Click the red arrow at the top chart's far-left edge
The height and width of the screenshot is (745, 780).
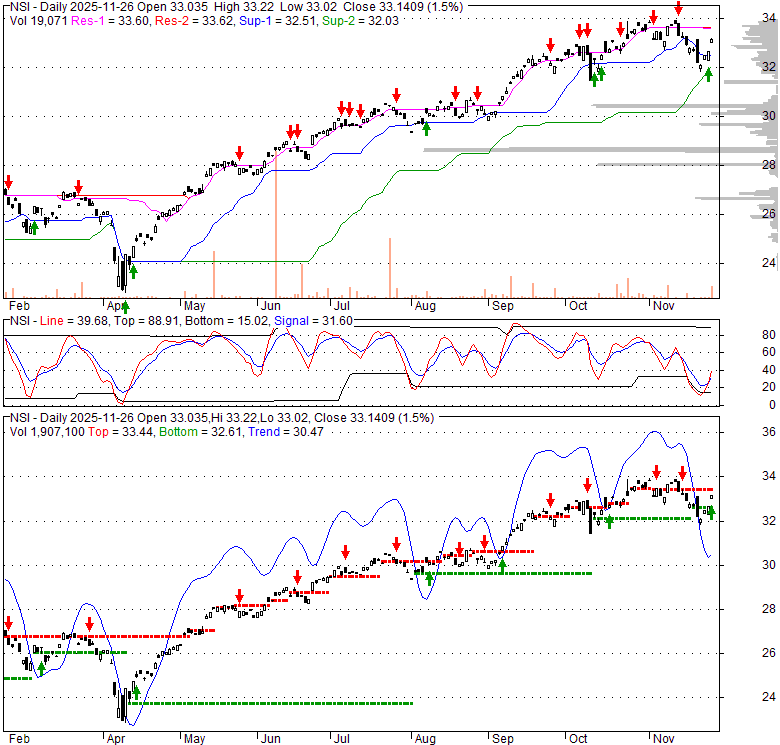(8, 182)
